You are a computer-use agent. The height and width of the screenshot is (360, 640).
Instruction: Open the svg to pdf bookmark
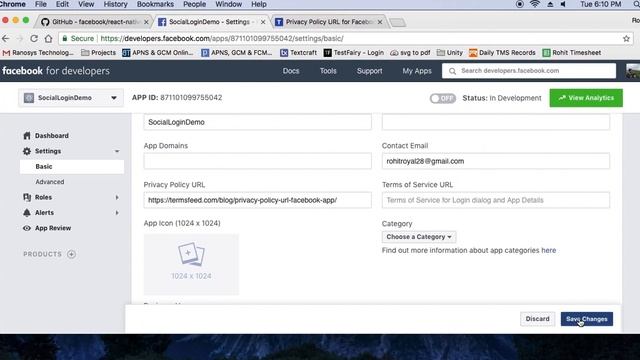click(410, 53)
